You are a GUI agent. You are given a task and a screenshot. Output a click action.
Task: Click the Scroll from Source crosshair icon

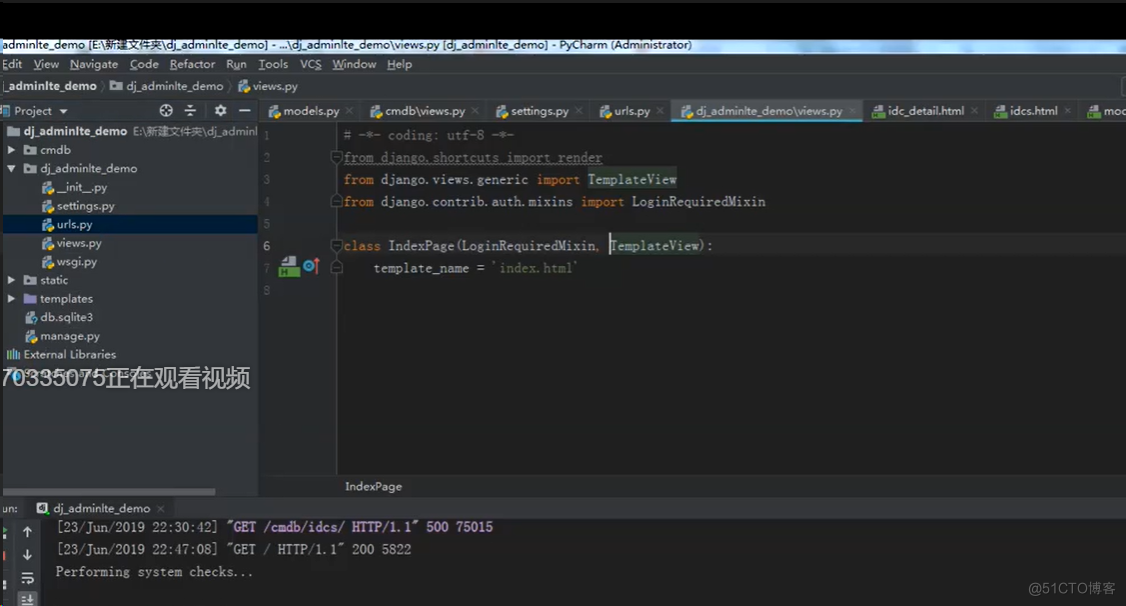(x=165, y=111)
